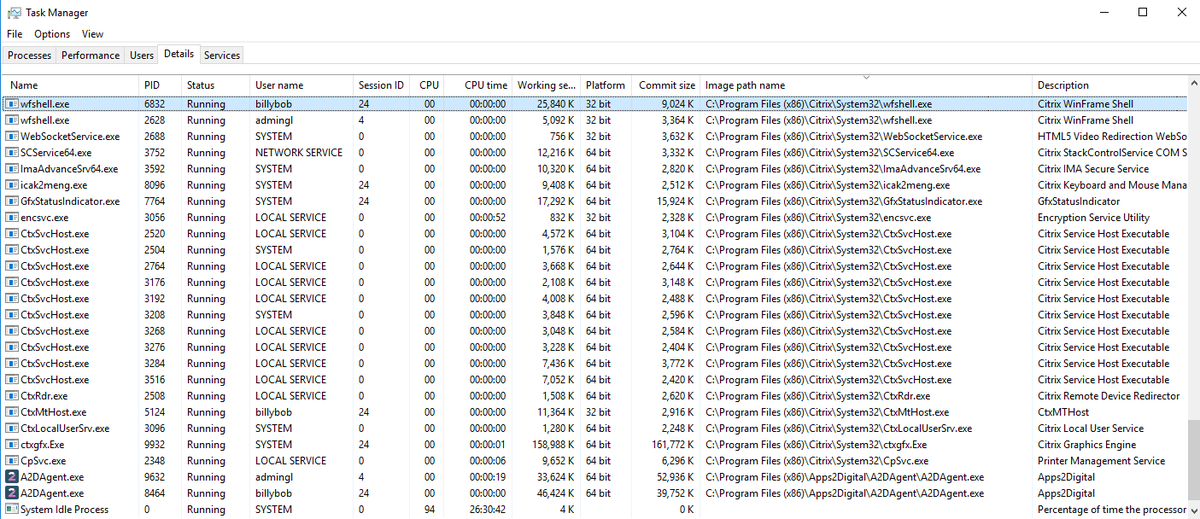Sort by the Description column header

point(1110,85)
